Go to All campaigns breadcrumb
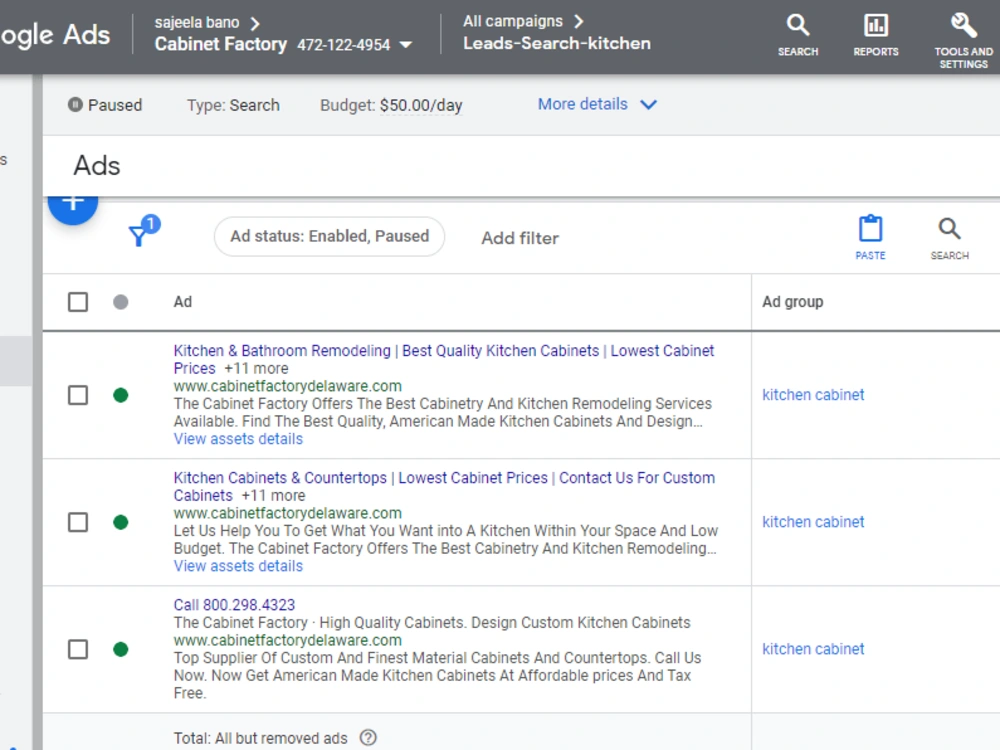Image resolution: width=1000 pixels, height=750 pixels. click(513, 21)
